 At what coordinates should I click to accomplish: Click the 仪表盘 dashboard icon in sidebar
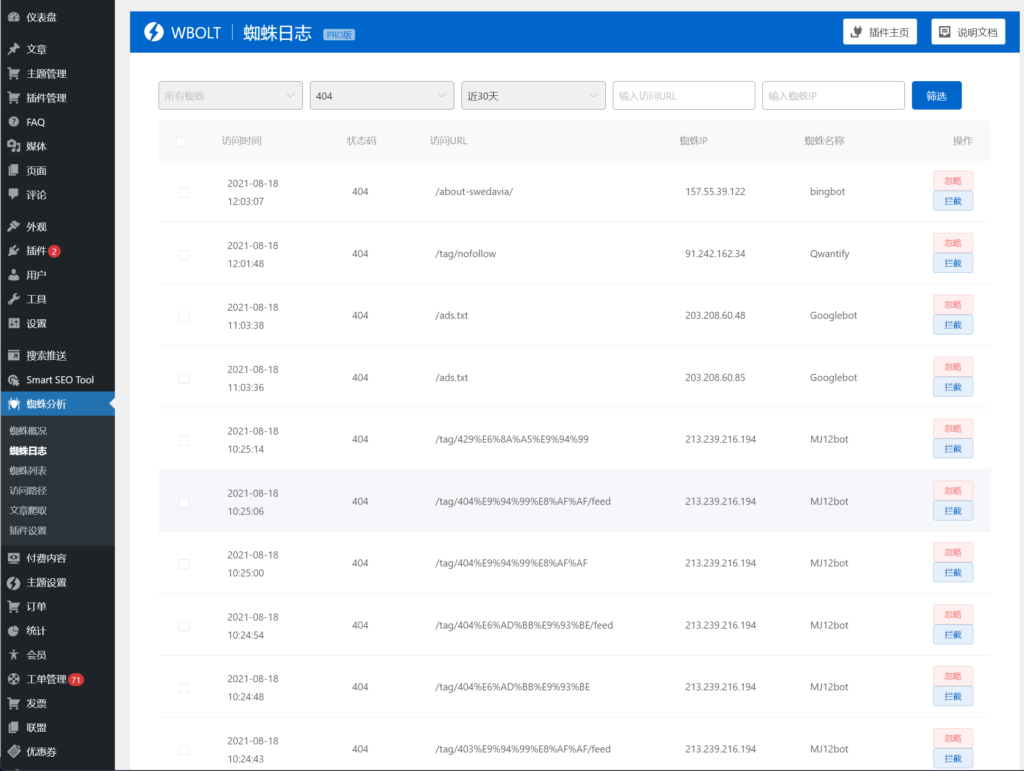tap(13, 17)
